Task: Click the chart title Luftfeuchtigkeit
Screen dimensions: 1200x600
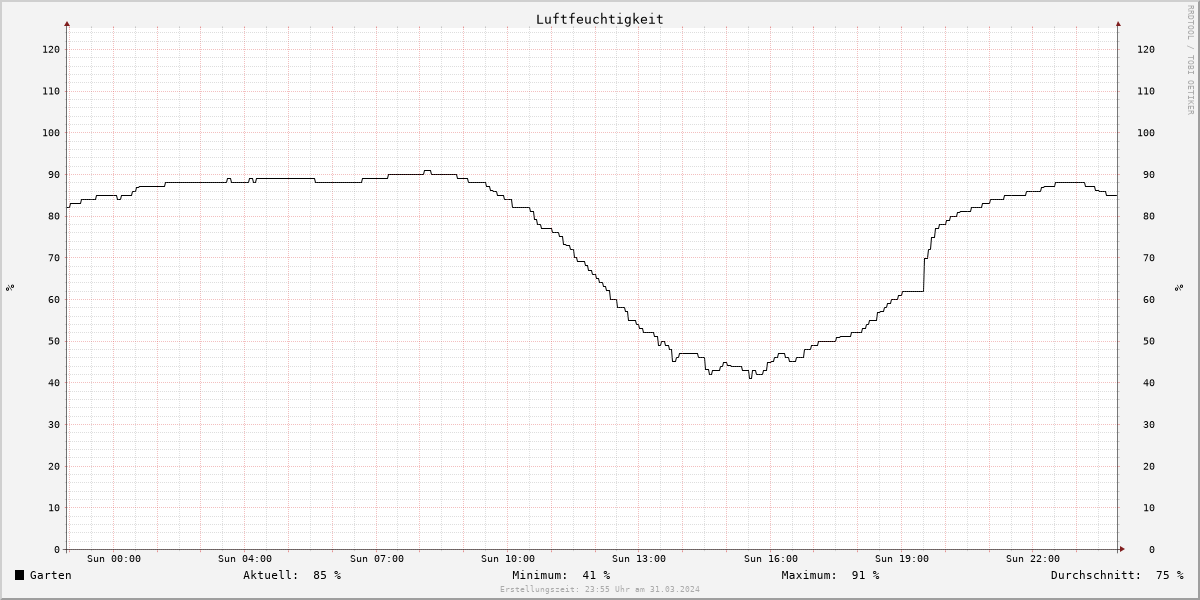Action: tap(599, 19)
